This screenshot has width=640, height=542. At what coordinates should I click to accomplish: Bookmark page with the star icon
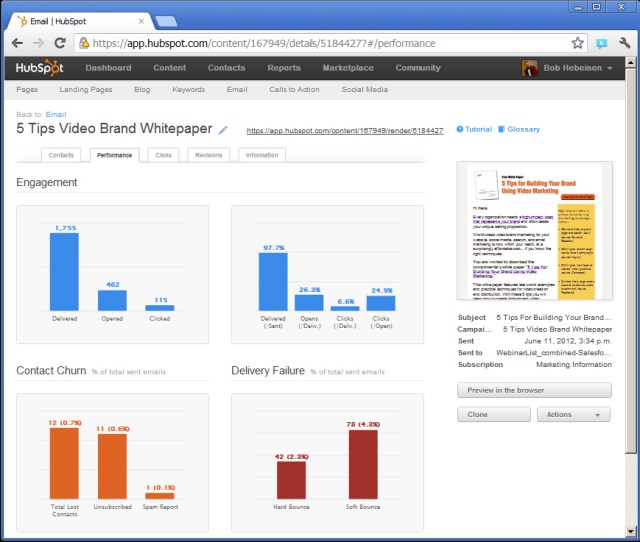(577, 43)
